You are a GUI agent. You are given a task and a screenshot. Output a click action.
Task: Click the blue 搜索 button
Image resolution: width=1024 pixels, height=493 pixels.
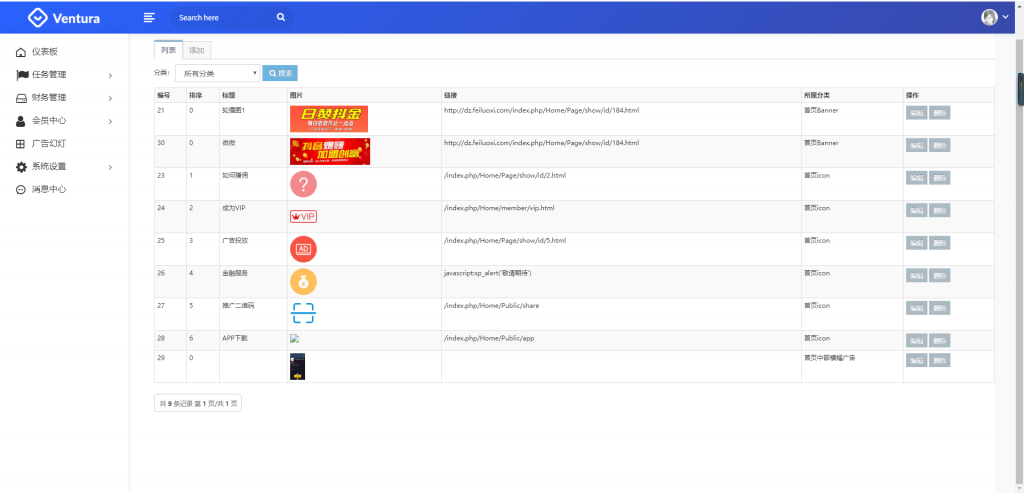tap(280, 73)
